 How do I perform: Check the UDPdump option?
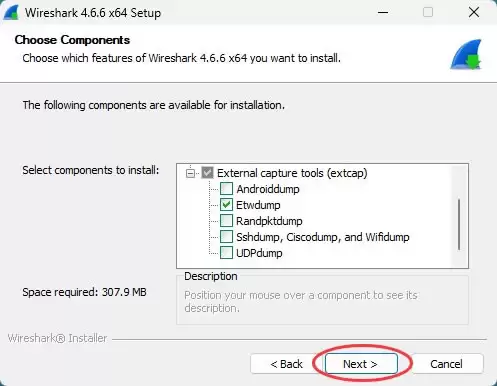[226, 253]
